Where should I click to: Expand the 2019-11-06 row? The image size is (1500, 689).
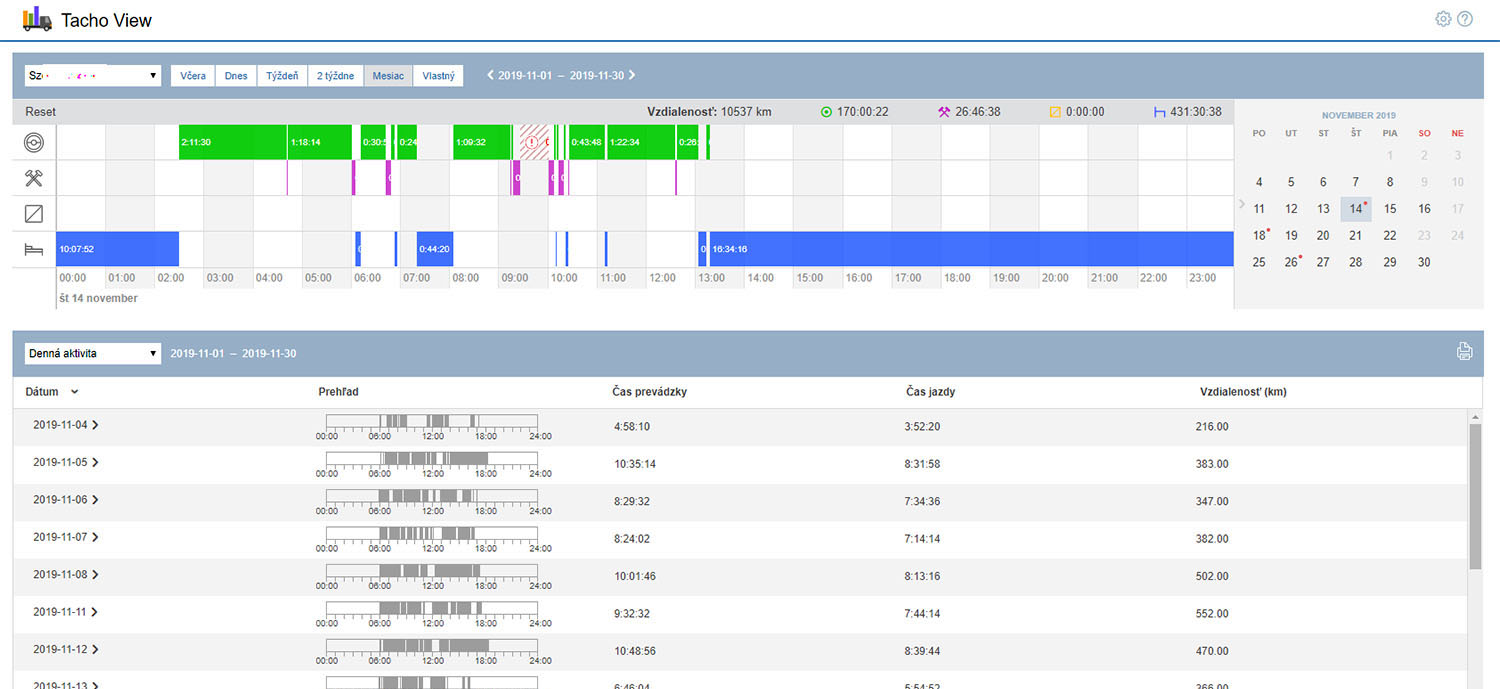(95, 500)
